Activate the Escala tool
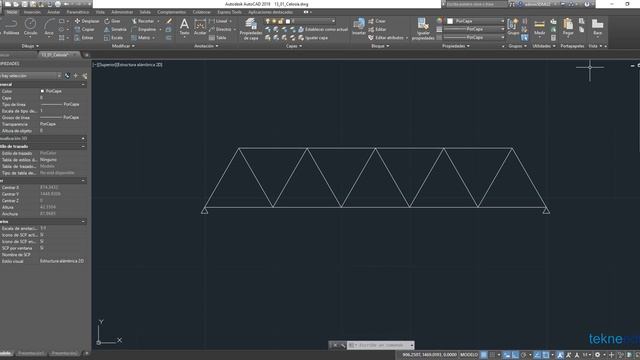Screen dimensions: 640x360 pos(113,38)
